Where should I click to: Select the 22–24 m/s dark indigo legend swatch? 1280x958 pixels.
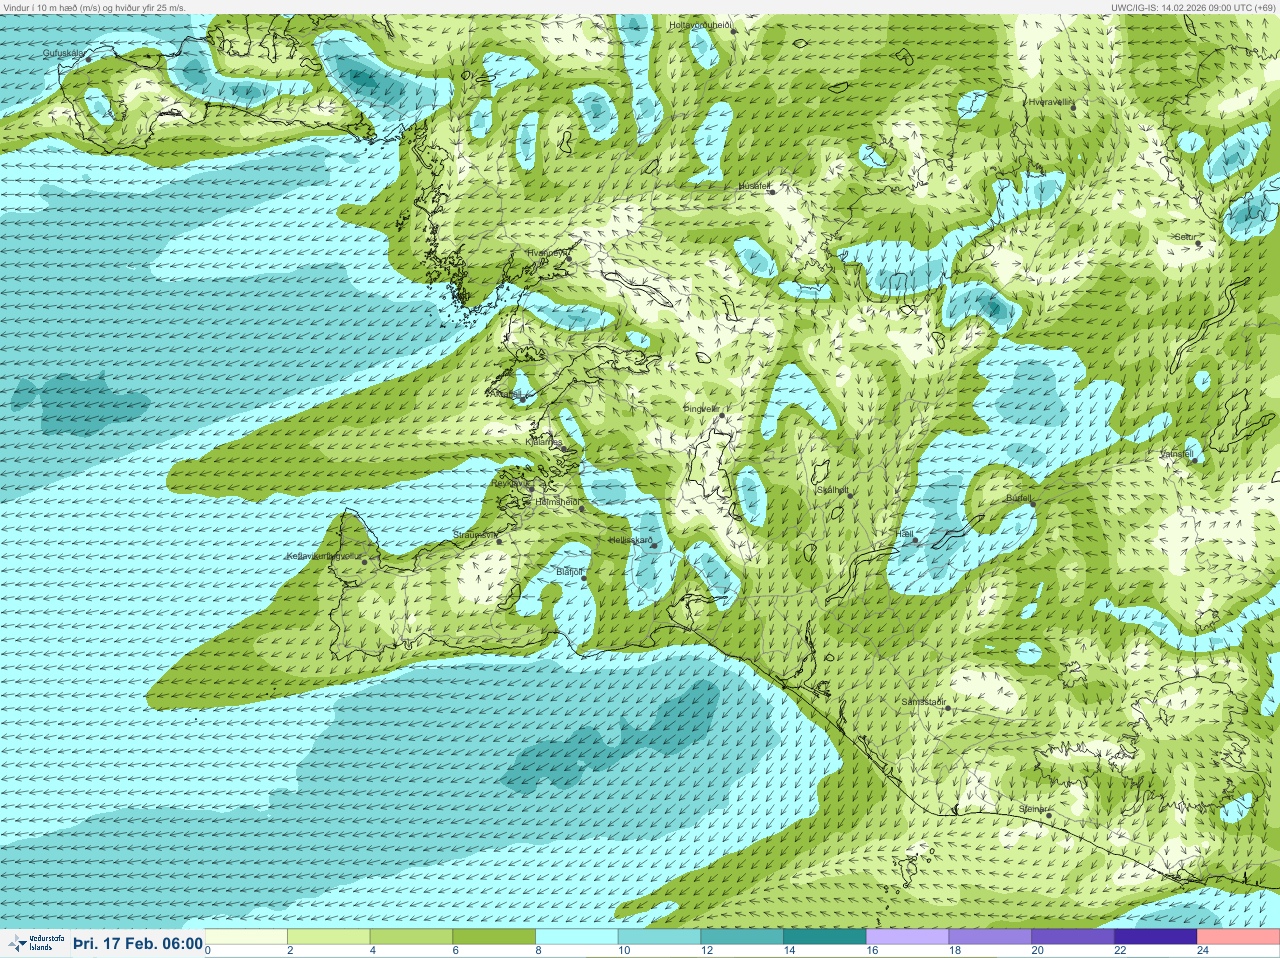pos(1155,937)
